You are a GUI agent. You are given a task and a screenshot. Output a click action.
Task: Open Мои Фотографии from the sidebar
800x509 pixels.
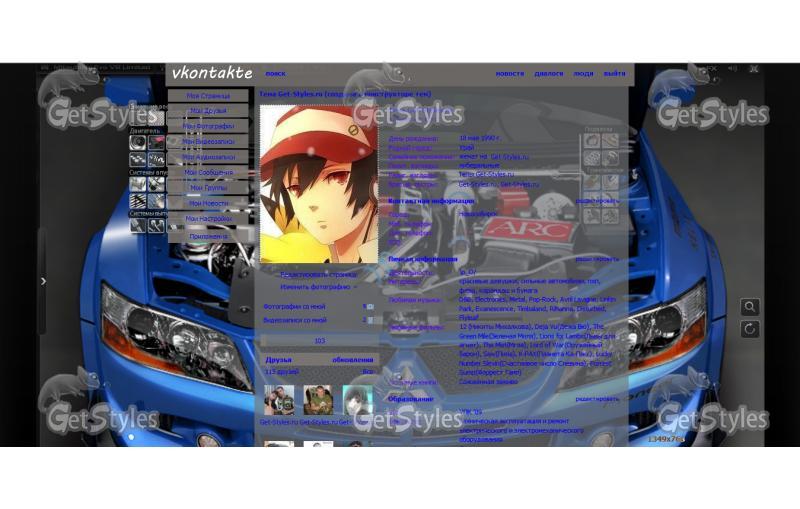click(208, 127)
